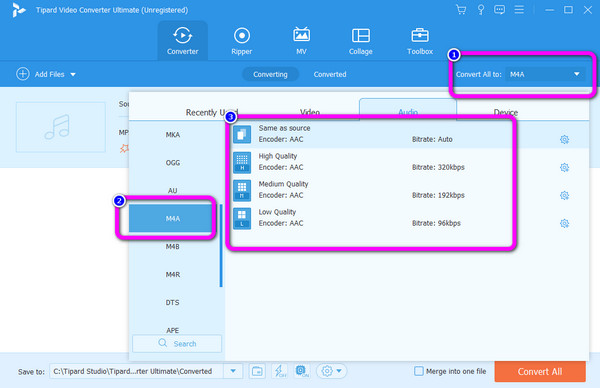Choose APE audio format
Image resolution: width=600 pixels, height=388 pixels.
point(173,330)
